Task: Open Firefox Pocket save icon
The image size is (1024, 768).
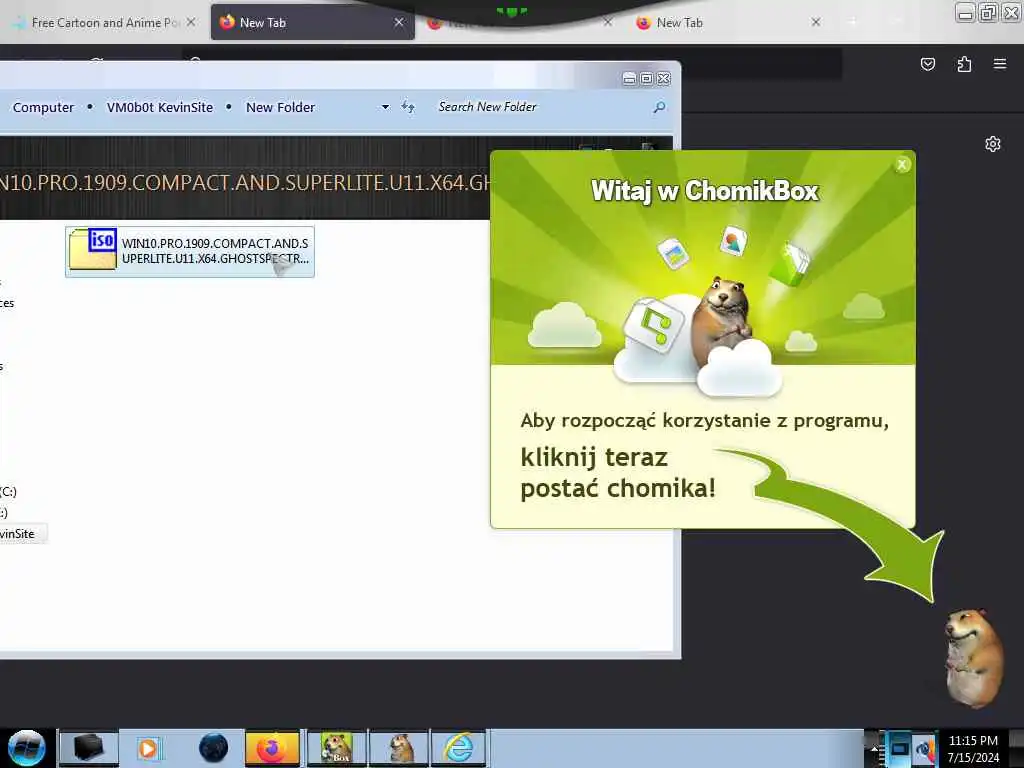Action: pos(927,64)
